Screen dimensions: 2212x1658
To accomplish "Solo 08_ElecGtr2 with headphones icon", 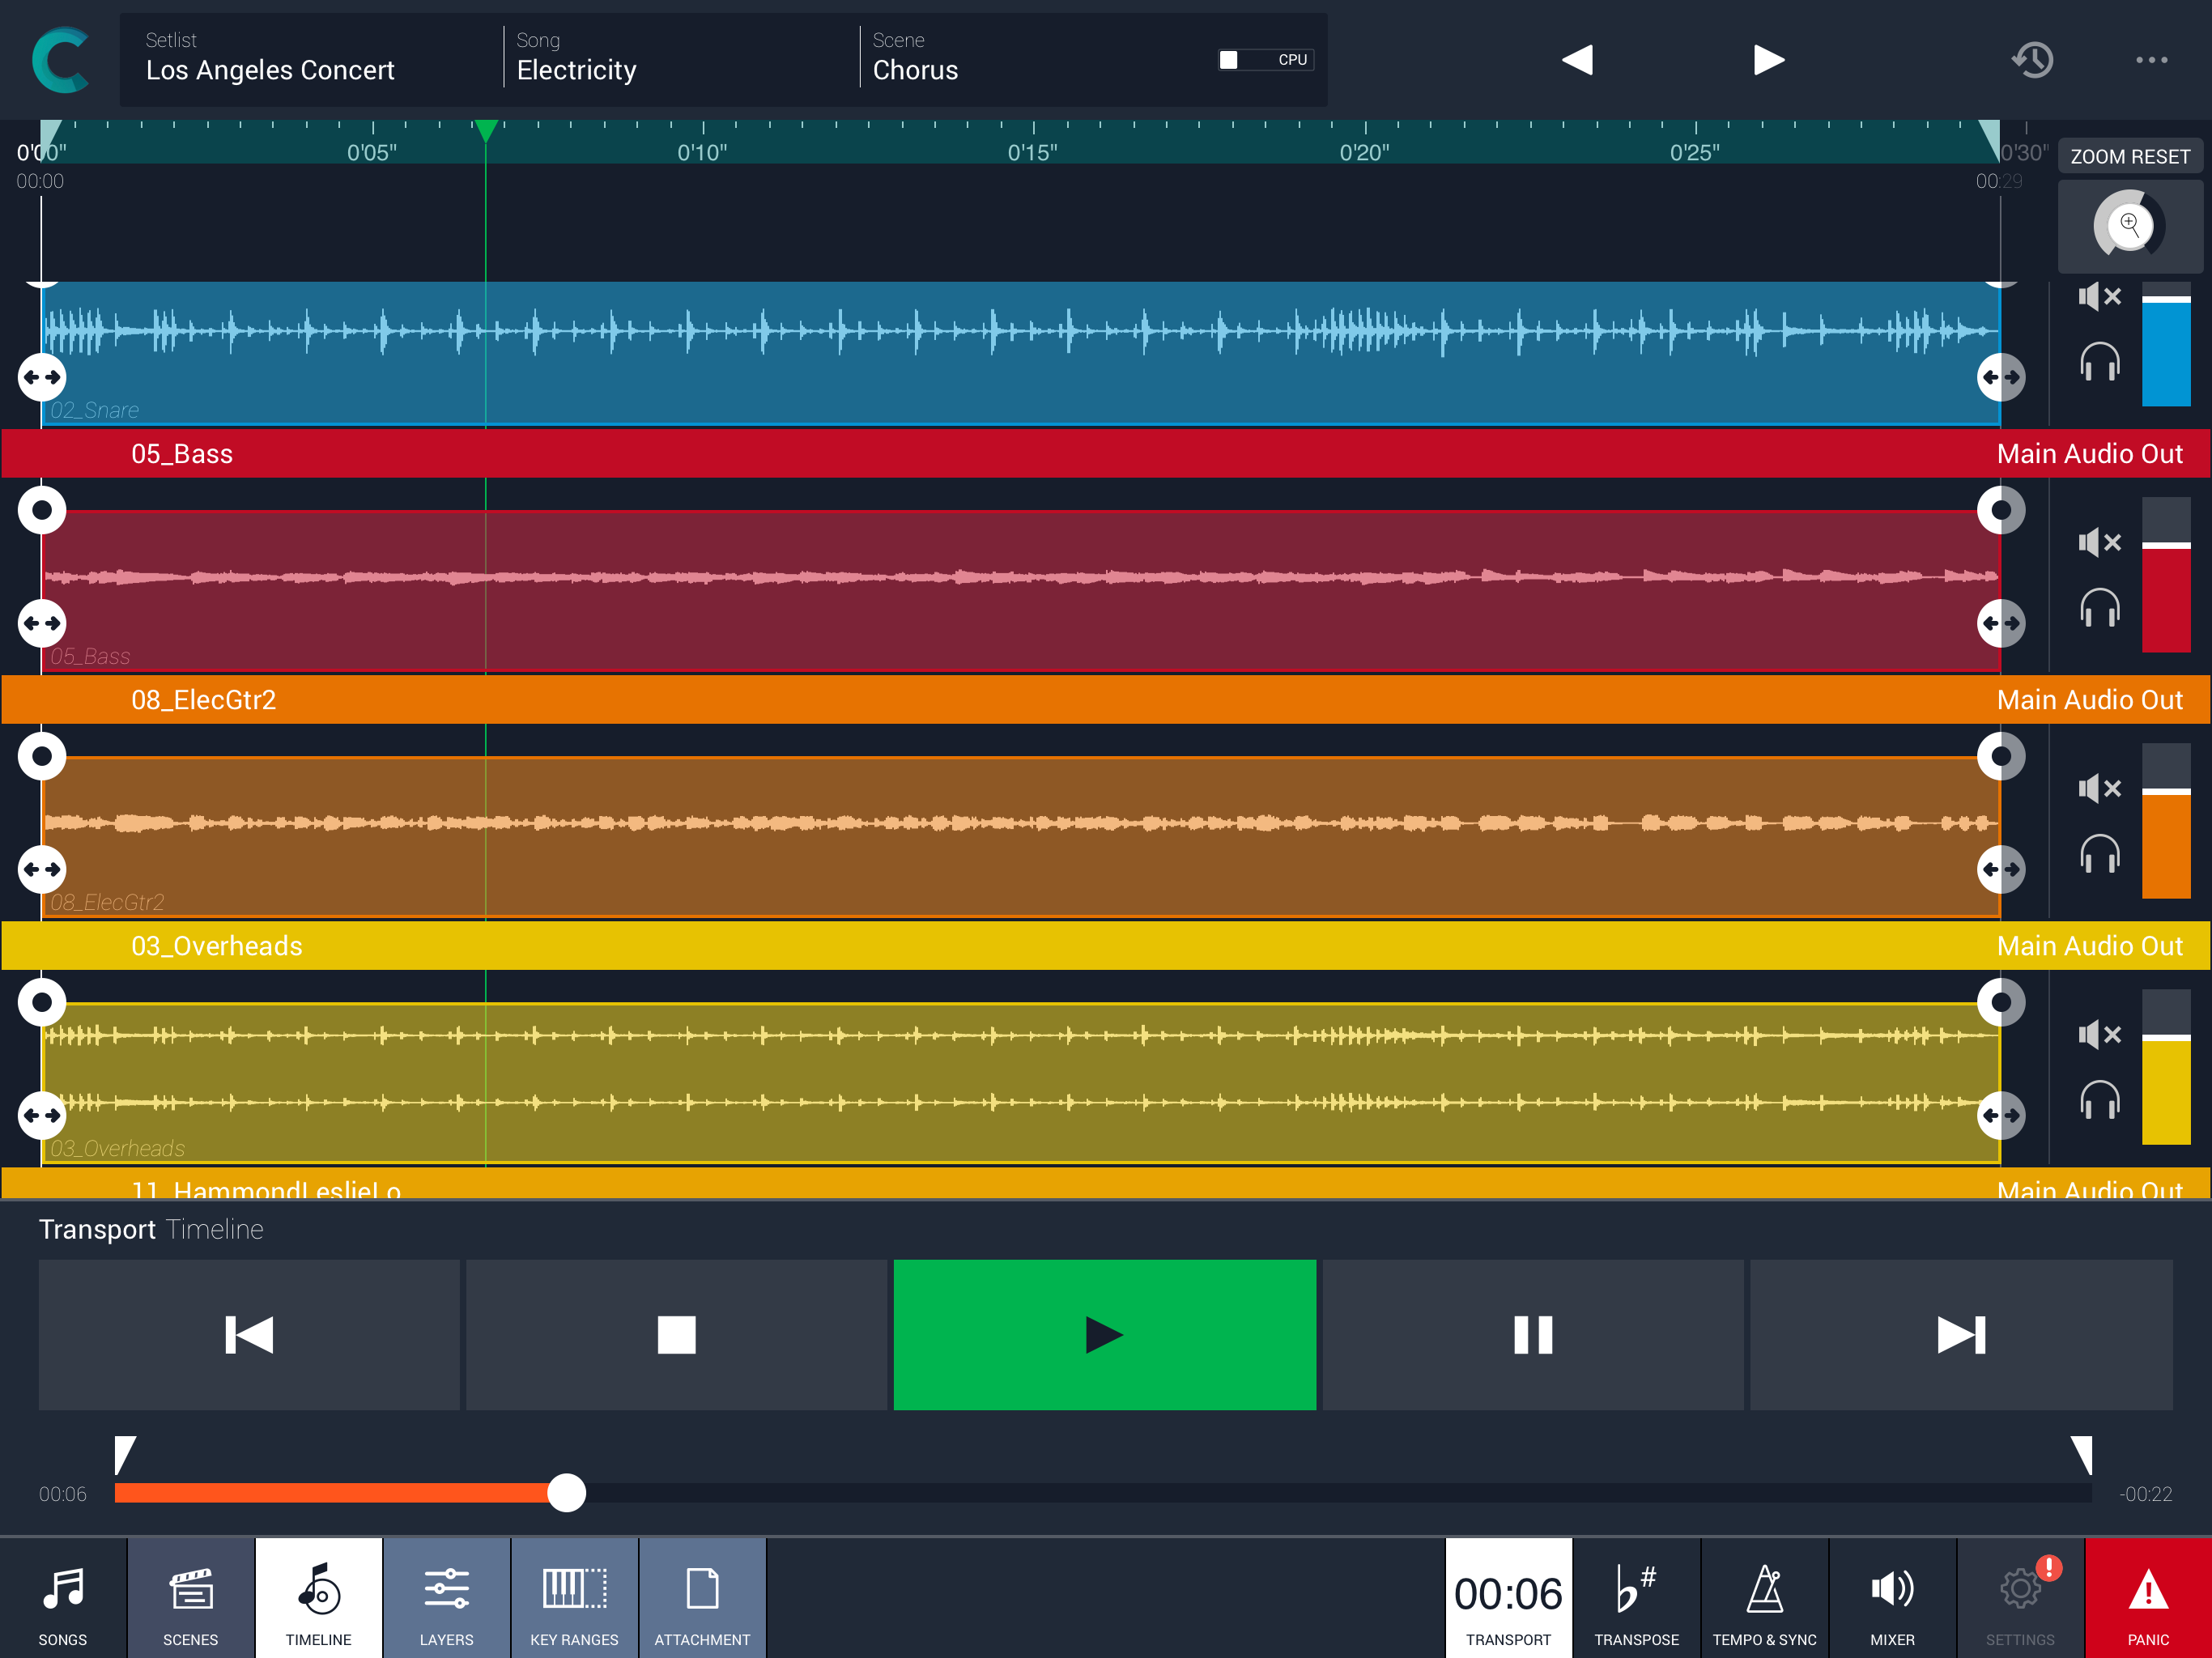I will (x=2099, y=854).
